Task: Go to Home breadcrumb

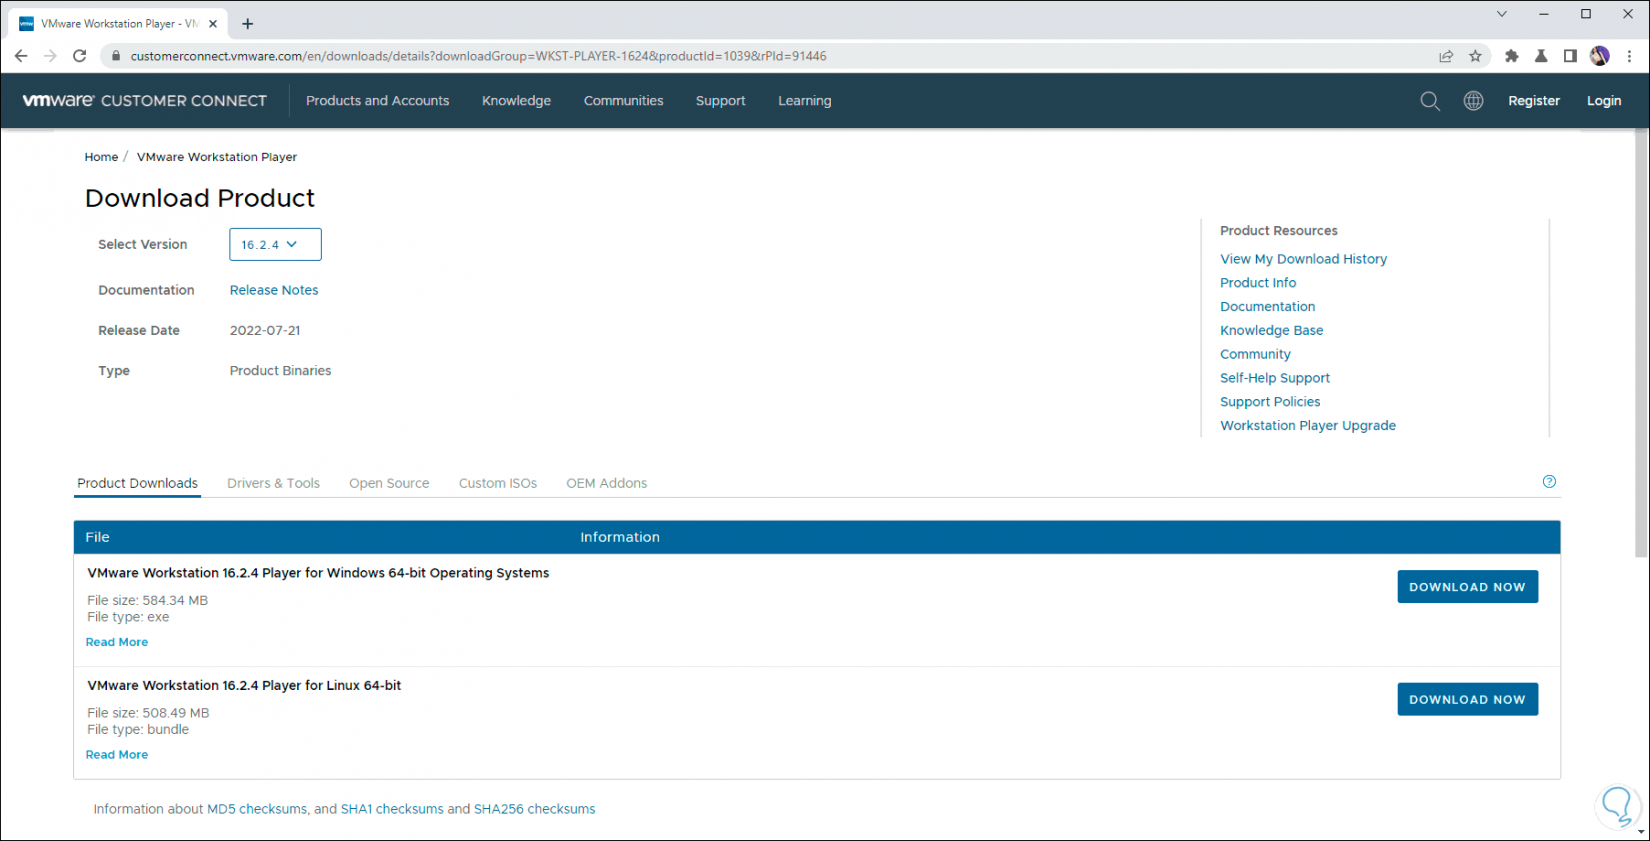Action: click(101, 157)
